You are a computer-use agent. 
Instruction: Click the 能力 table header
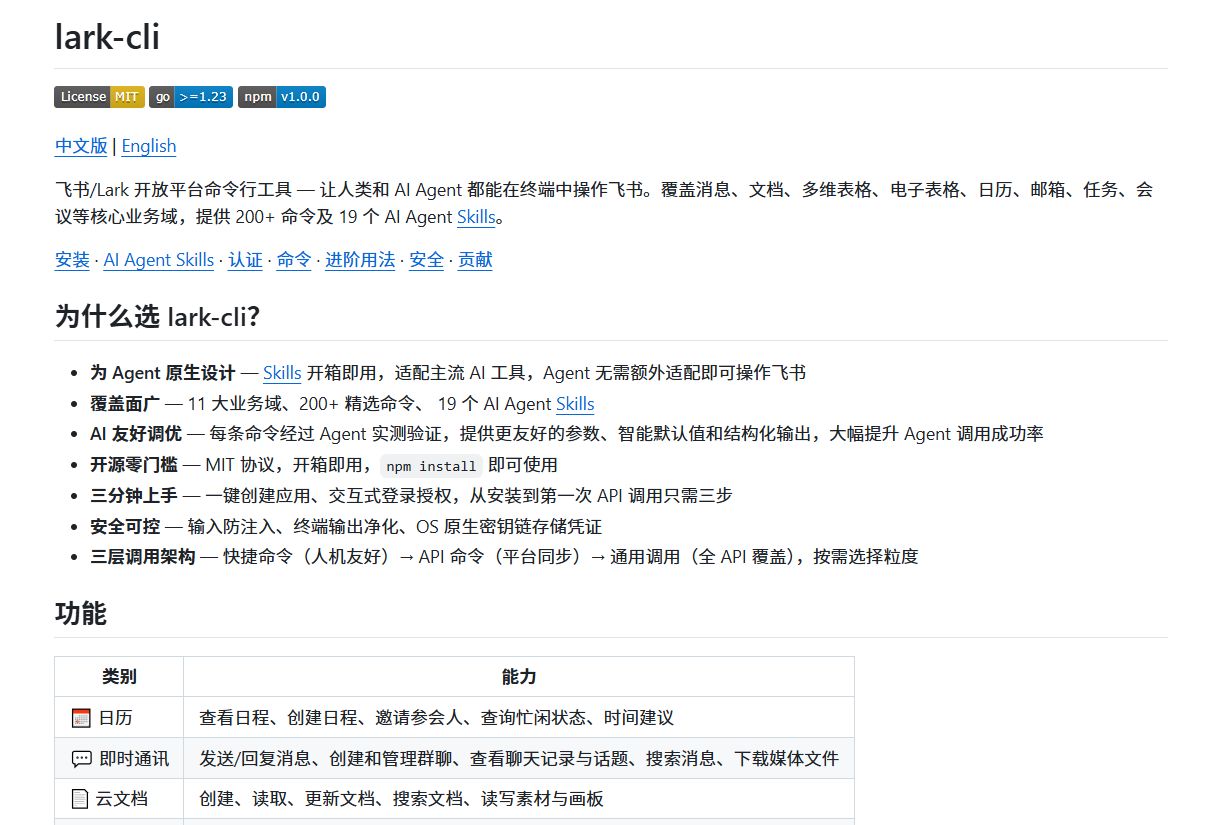click(519, 677)
